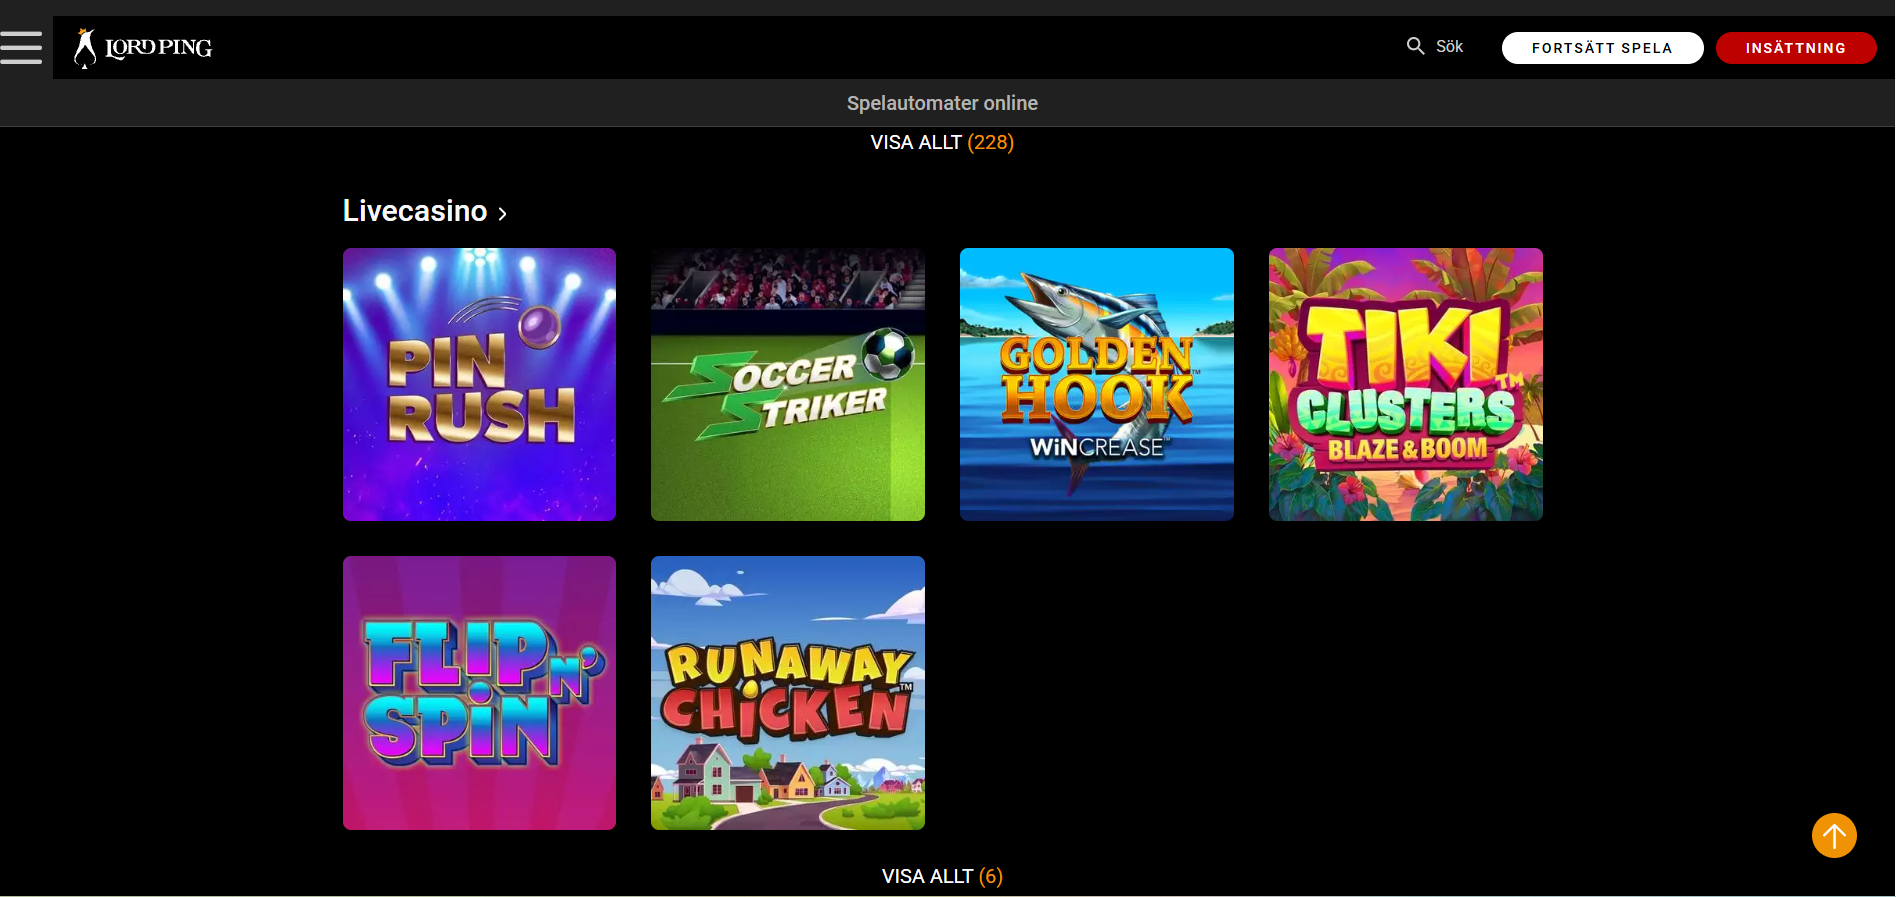Click Visa Allt (228) link
Screen dimensions: 1896x897
pyautogui.click(x=942, y=142)
